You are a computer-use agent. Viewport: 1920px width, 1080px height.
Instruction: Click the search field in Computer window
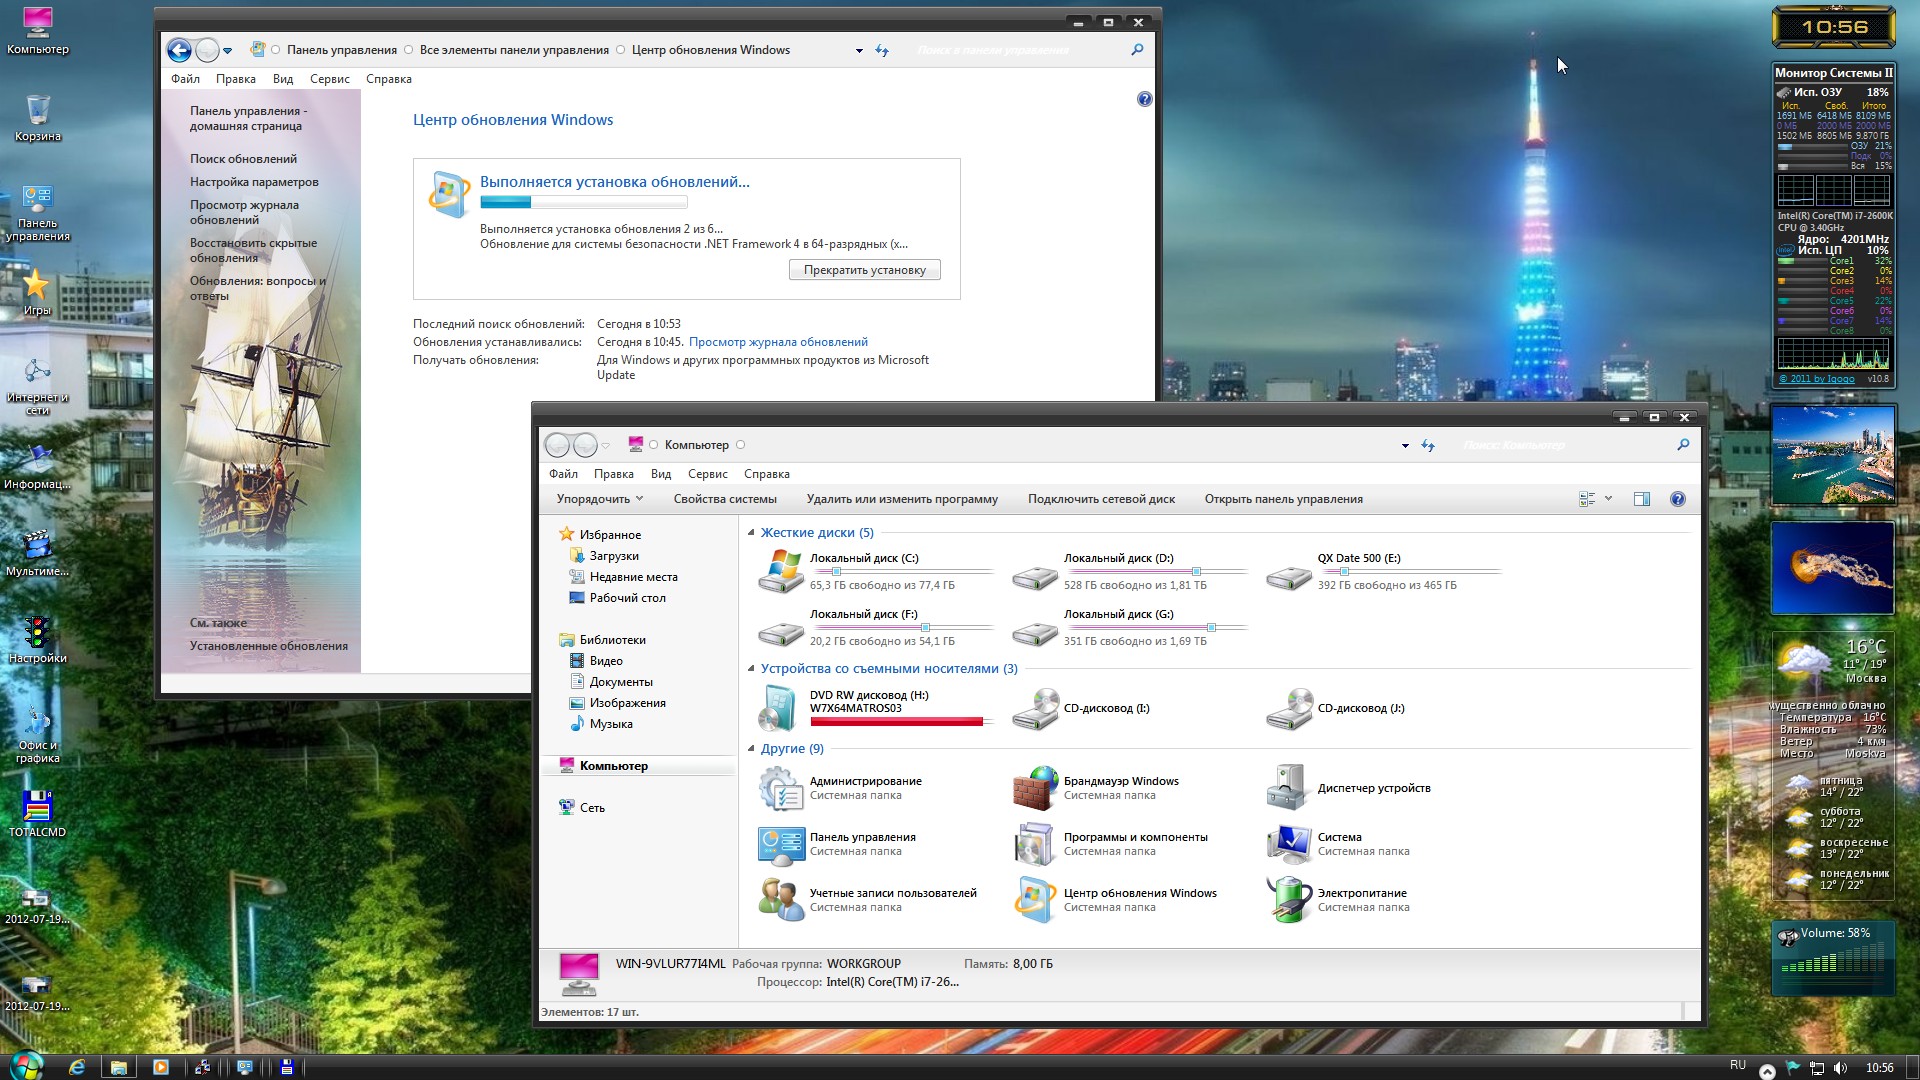pos(1567,446)
